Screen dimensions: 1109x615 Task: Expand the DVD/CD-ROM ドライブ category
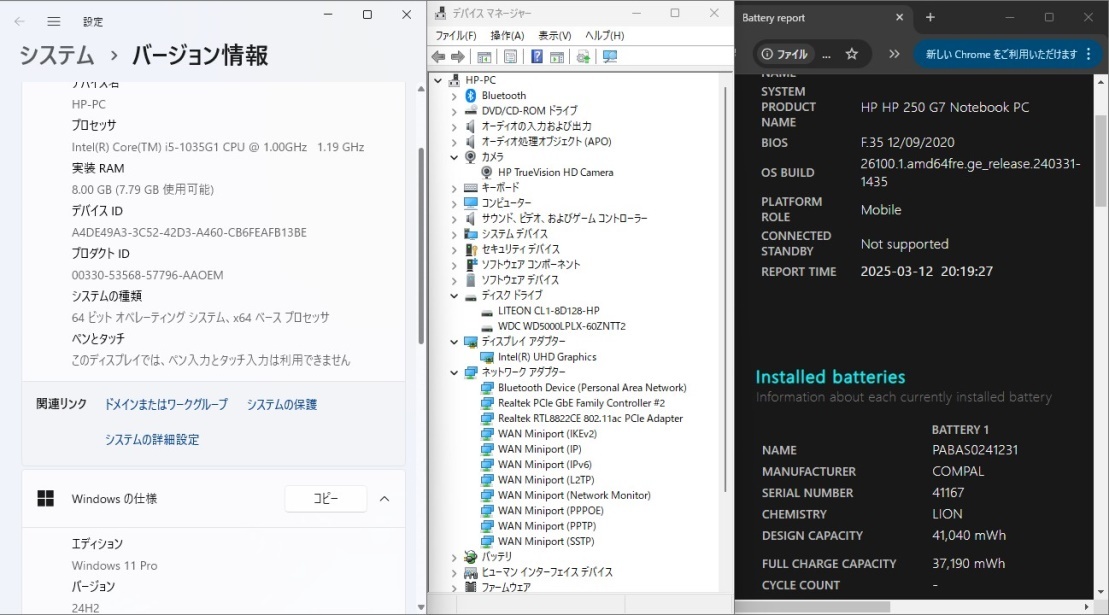pyautogui.click(x=454, y=111)
